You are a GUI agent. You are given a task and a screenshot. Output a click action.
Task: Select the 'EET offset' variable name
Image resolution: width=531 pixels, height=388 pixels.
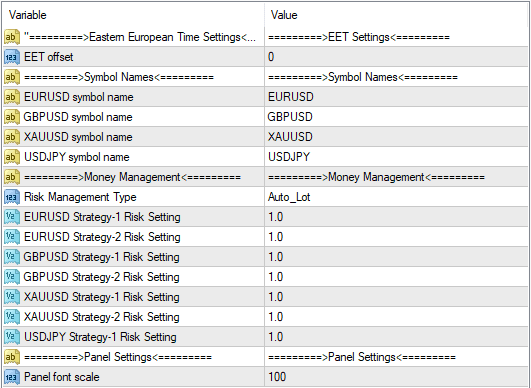tap(48, 57)
